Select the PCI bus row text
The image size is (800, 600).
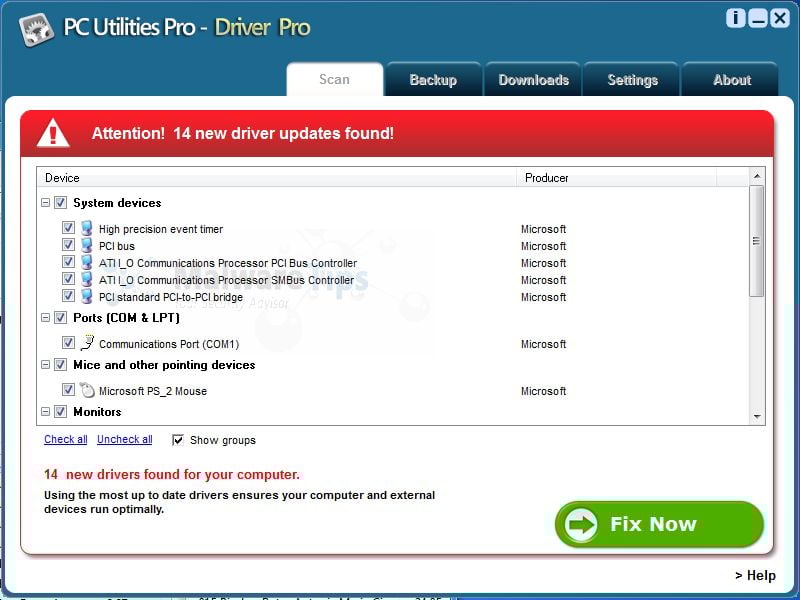tap(117, 246)
